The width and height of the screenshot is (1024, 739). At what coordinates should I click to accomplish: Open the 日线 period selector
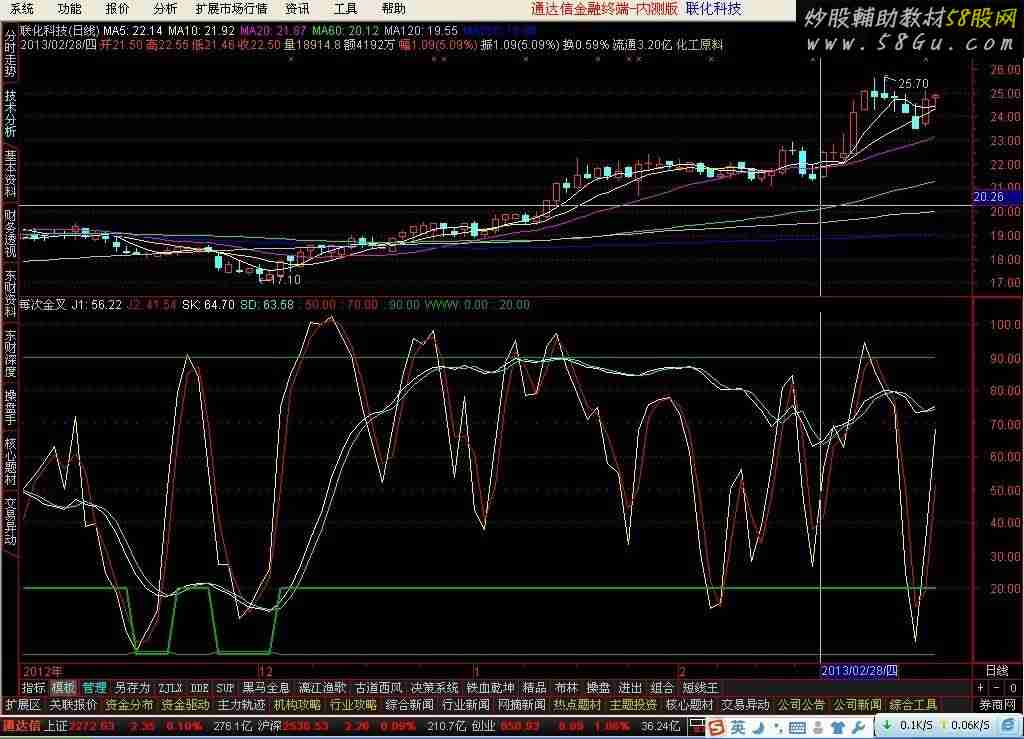(x=996, y=670)
